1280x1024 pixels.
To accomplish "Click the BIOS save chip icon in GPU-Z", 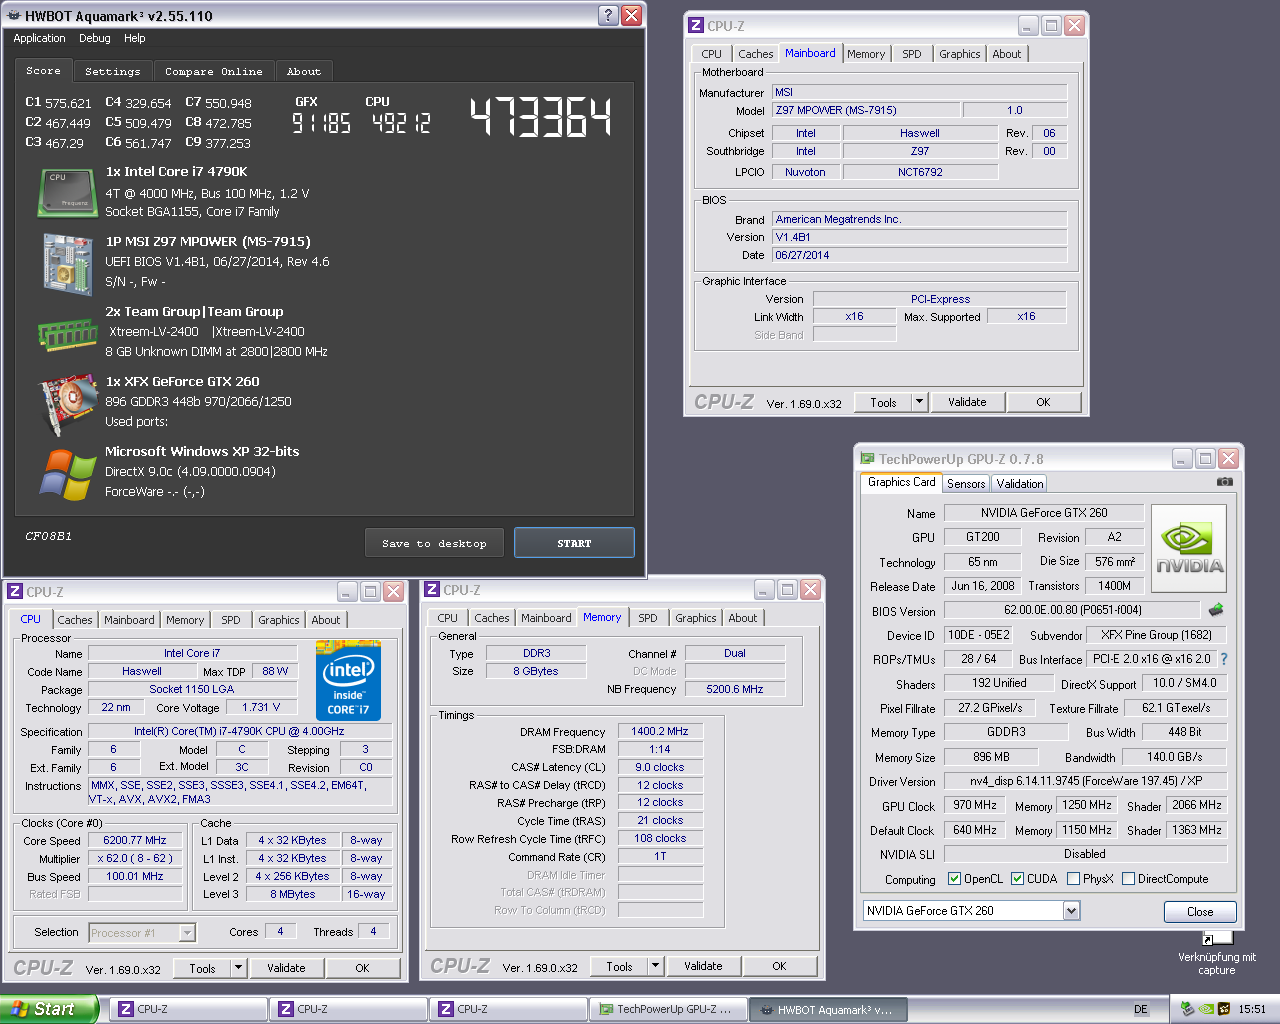I will click(1216, 609).
